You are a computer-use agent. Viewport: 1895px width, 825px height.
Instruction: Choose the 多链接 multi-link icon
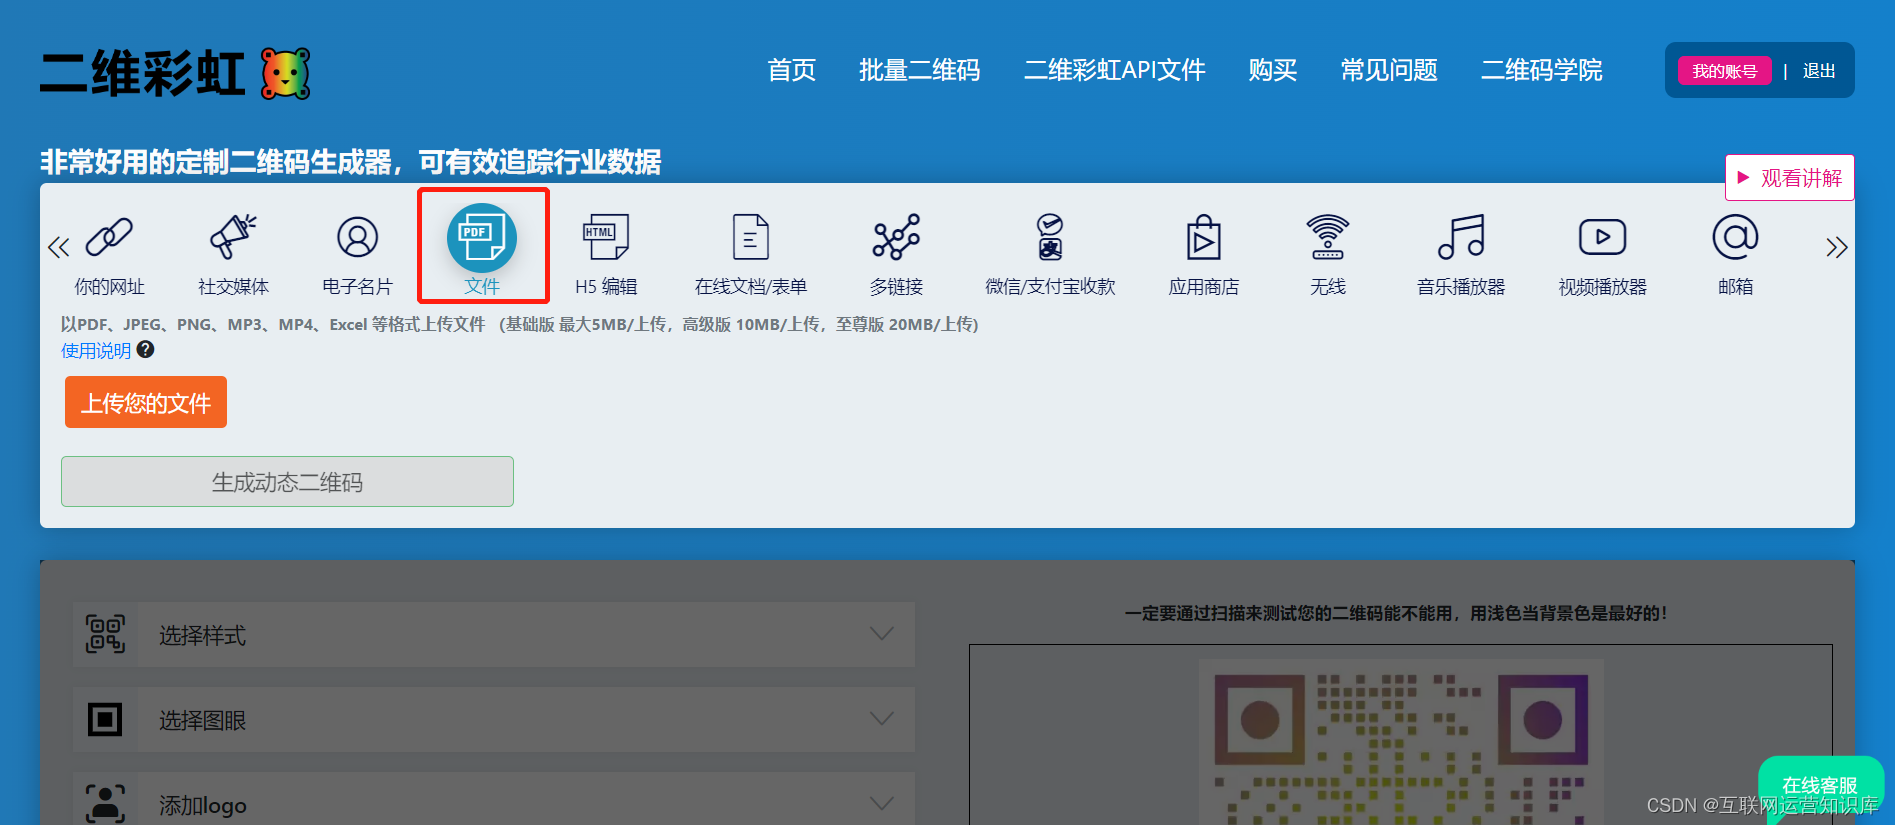click(x=896, y=237)
